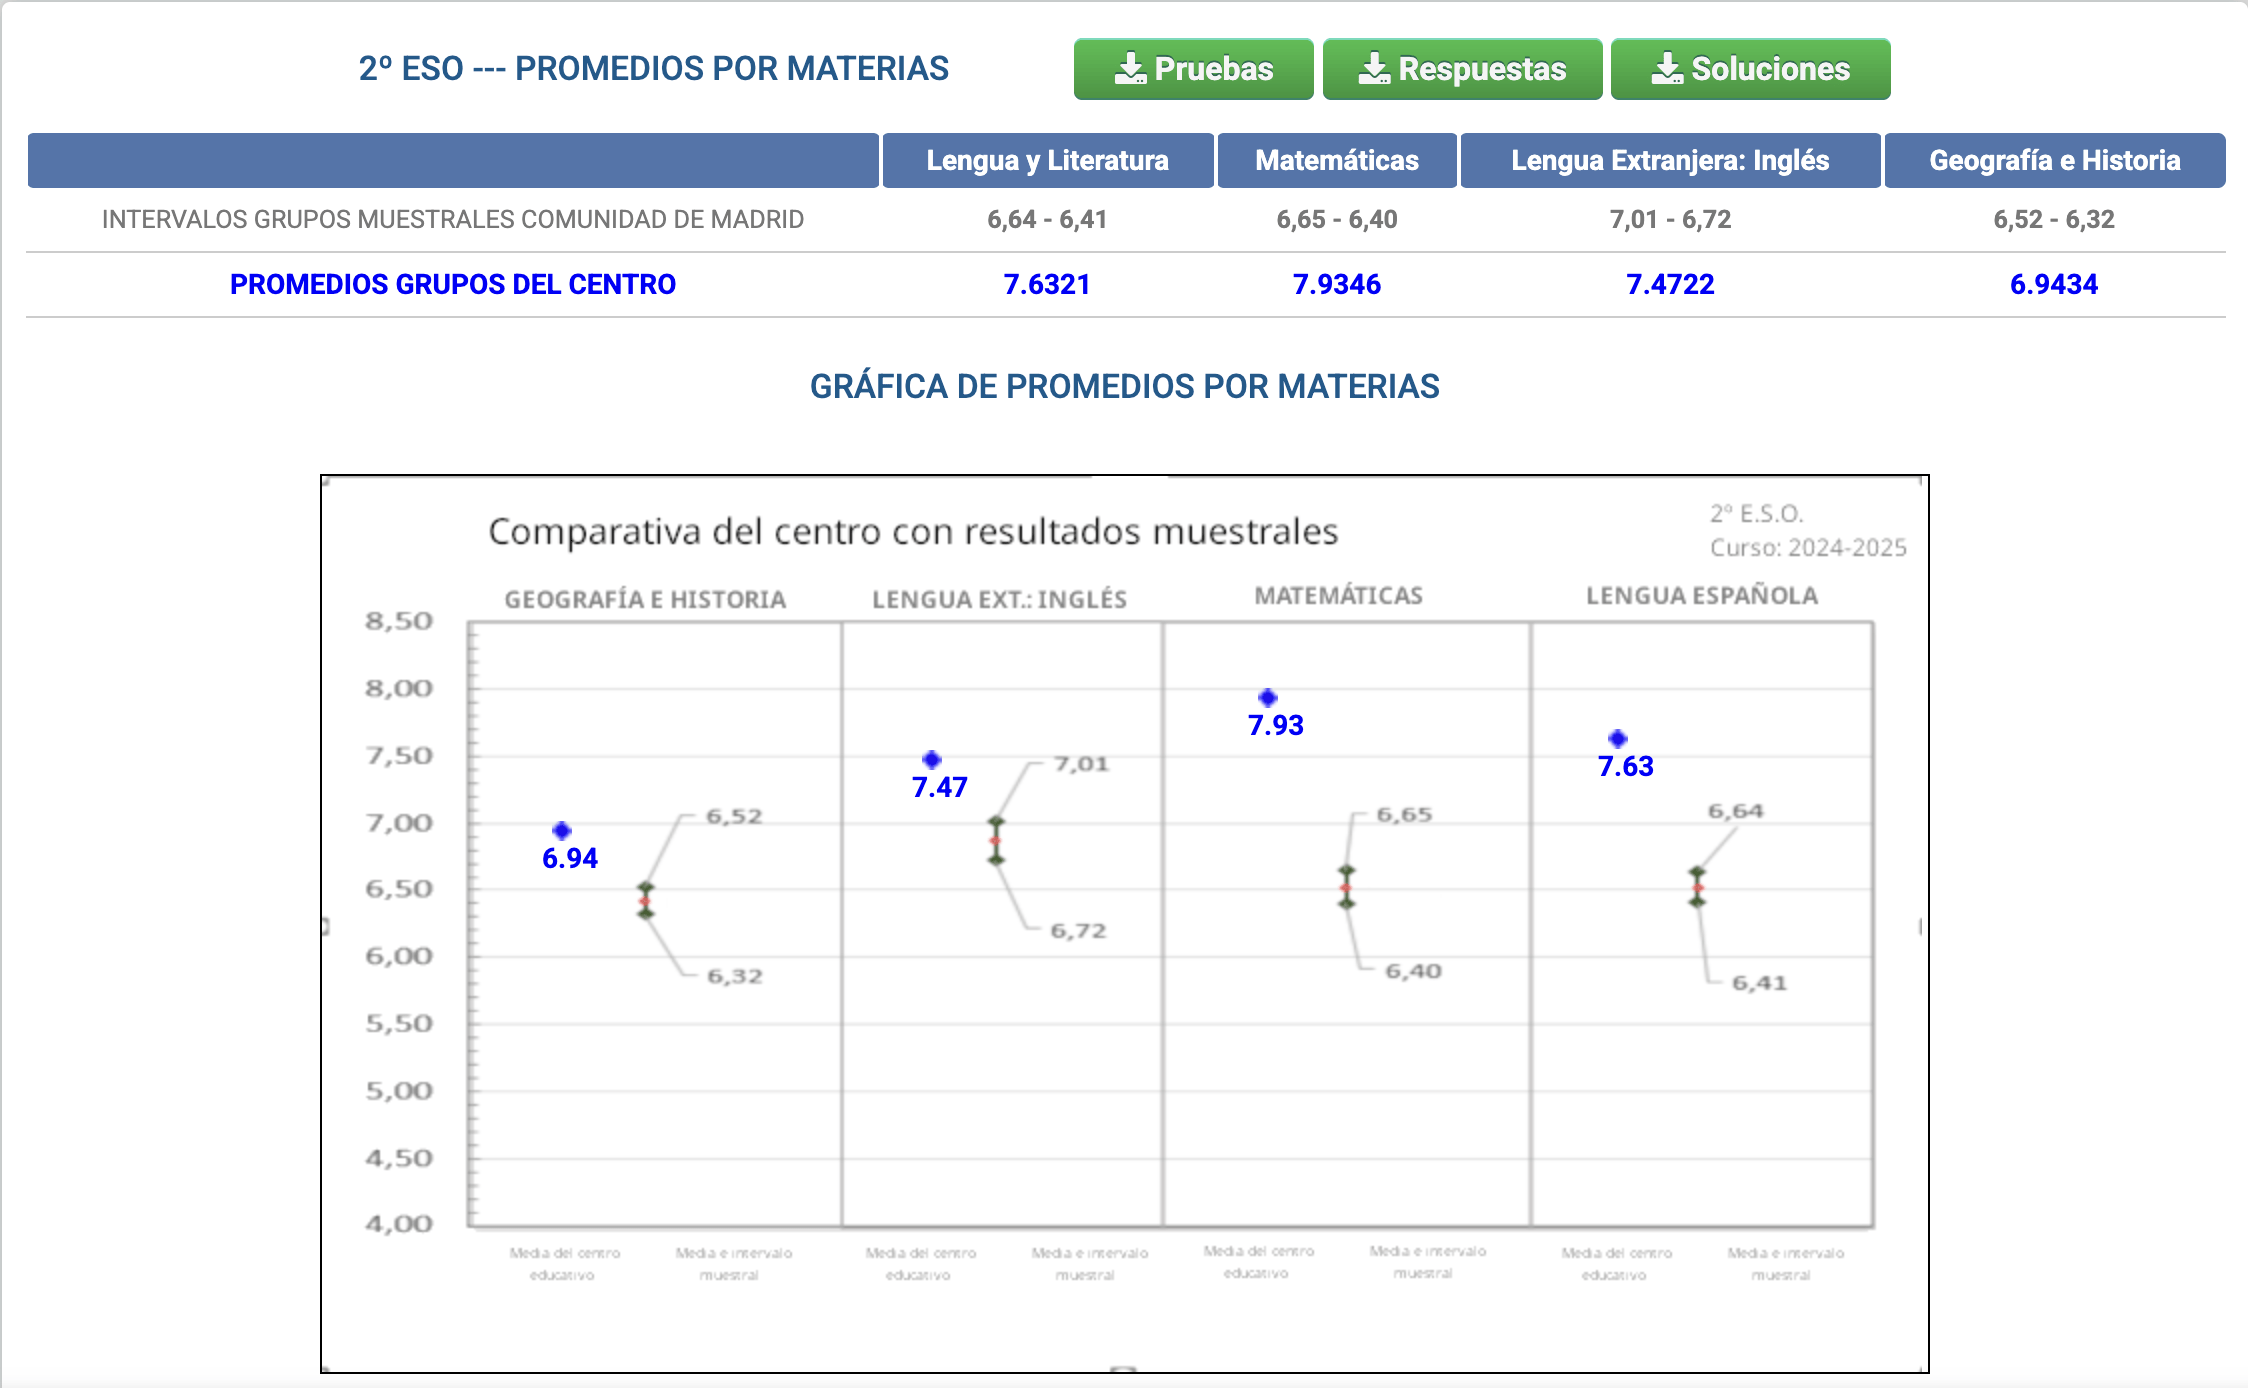Click the GRÁFICA DE PROMEDIOS POR MATERIAS heading

1124,386
